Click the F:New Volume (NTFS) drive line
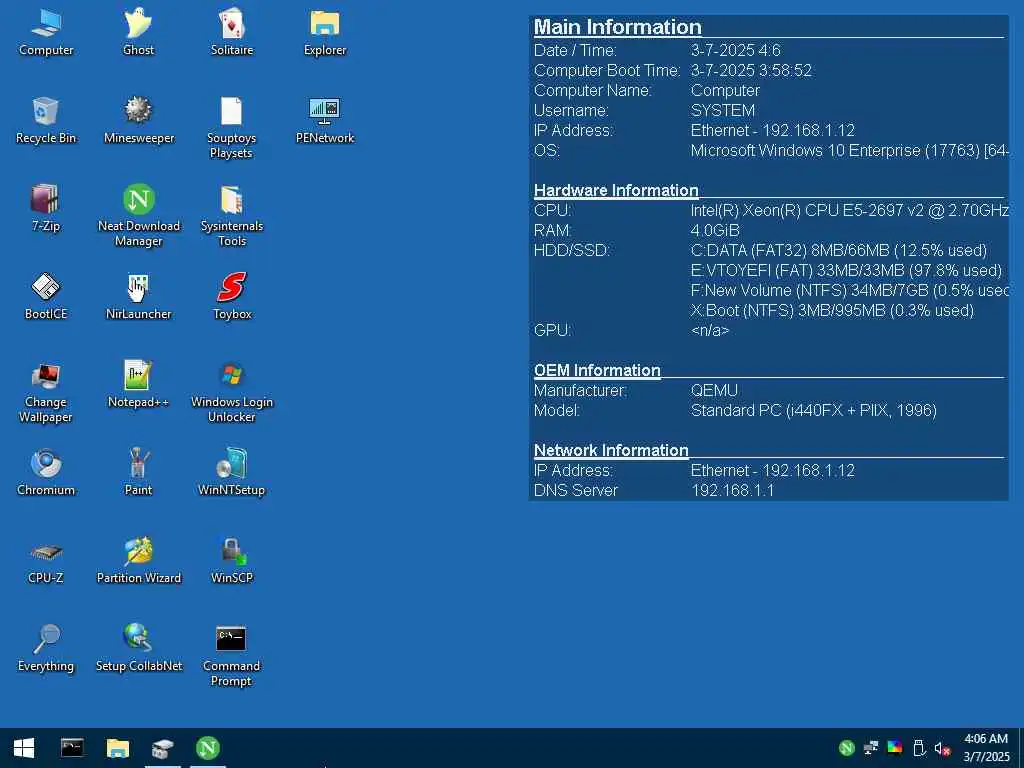 (850, 291)
